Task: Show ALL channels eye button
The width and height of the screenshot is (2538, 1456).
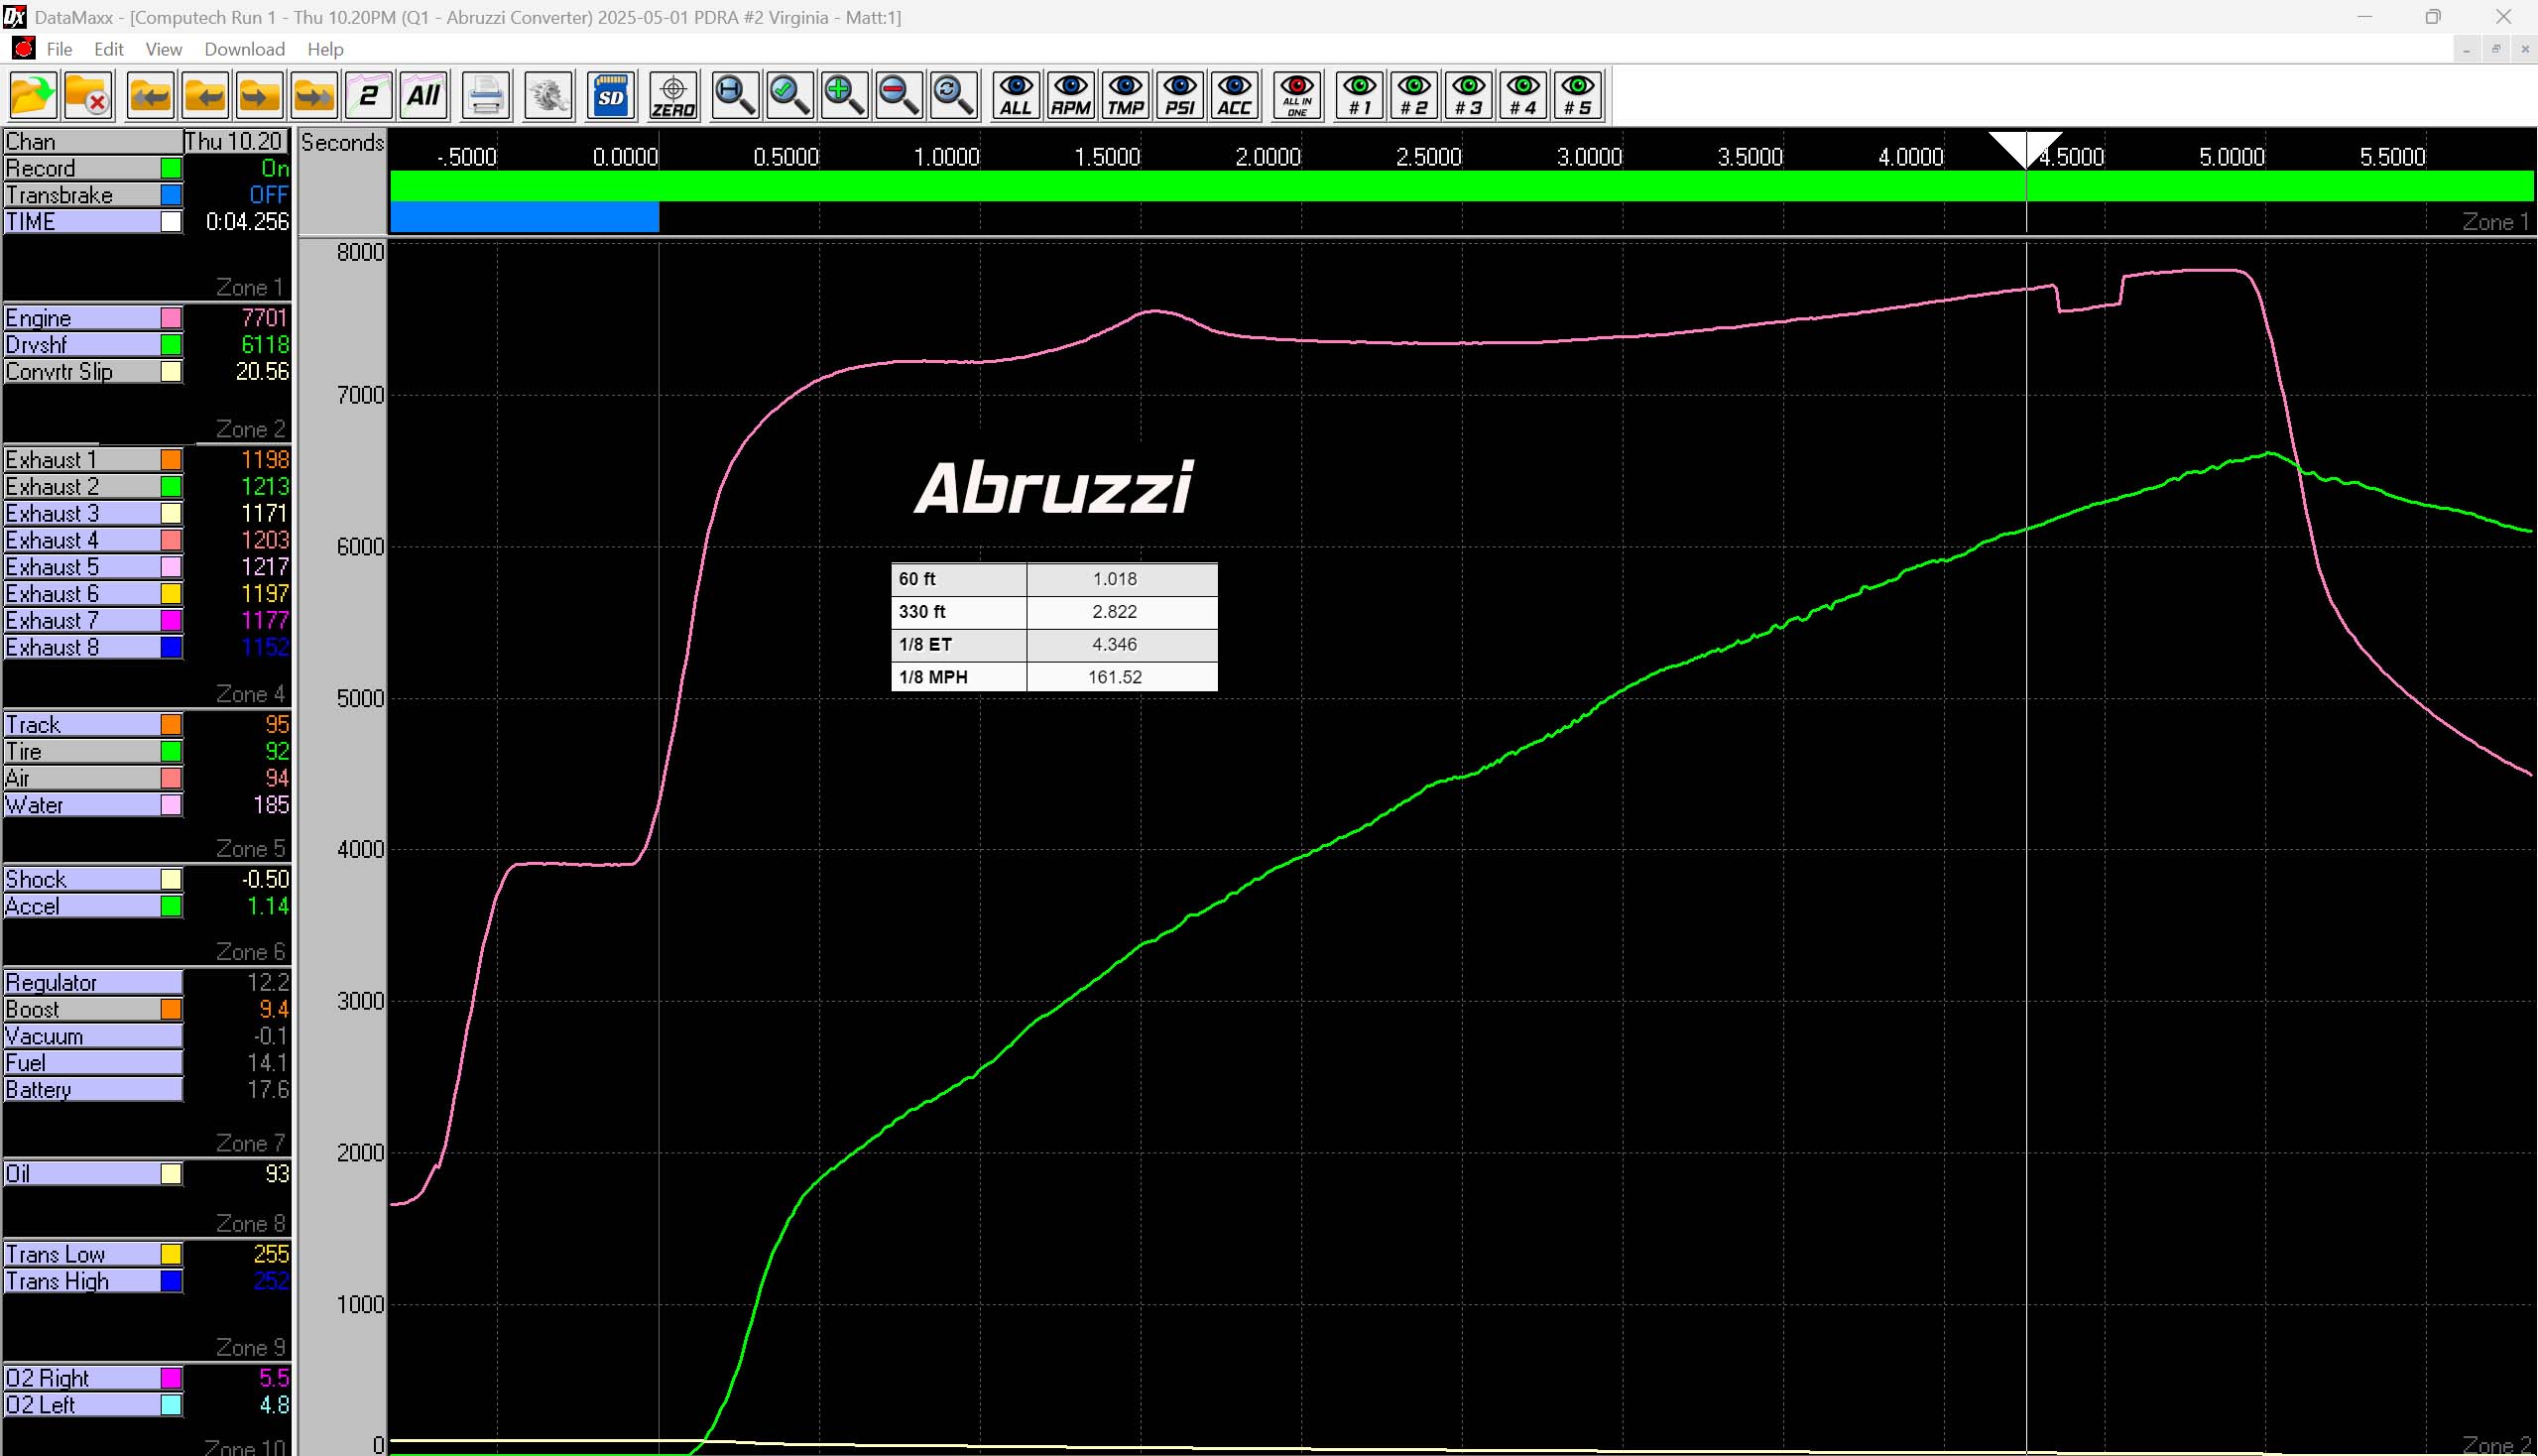Action: pos(1016,96)
